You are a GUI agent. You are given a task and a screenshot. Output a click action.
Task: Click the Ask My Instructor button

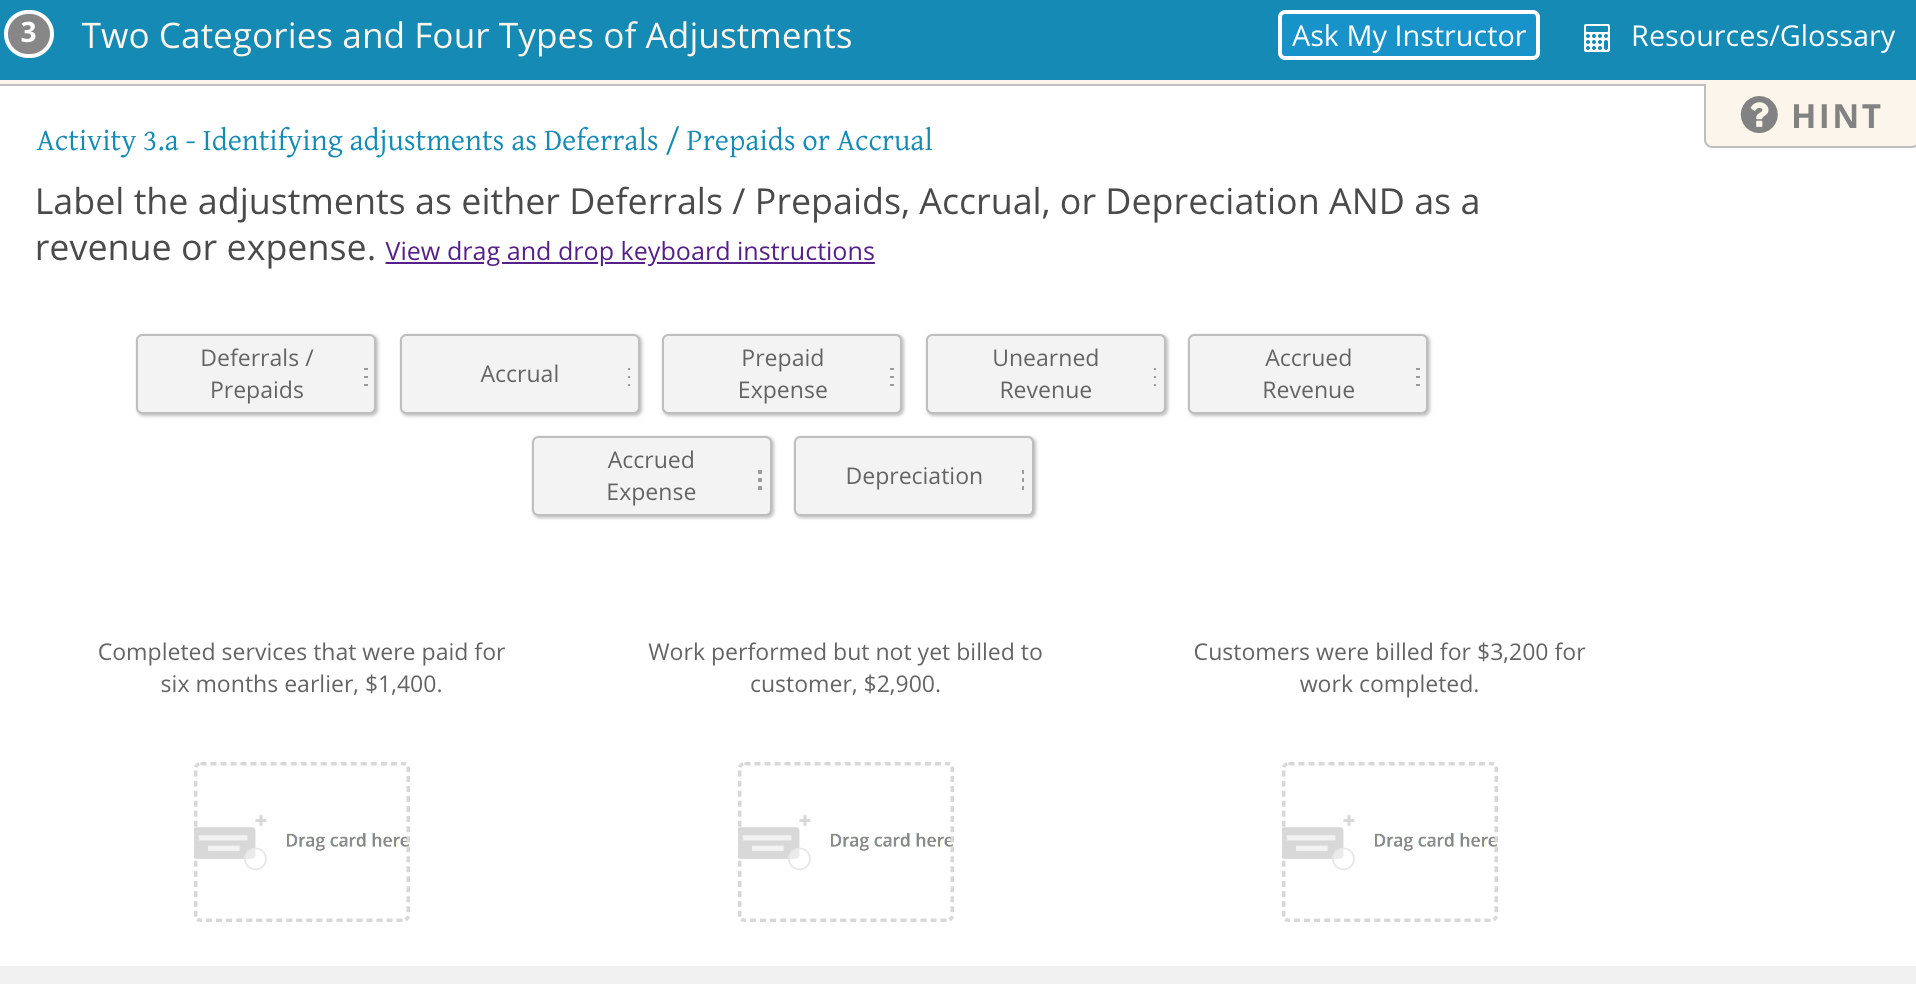pos(1408,35)
